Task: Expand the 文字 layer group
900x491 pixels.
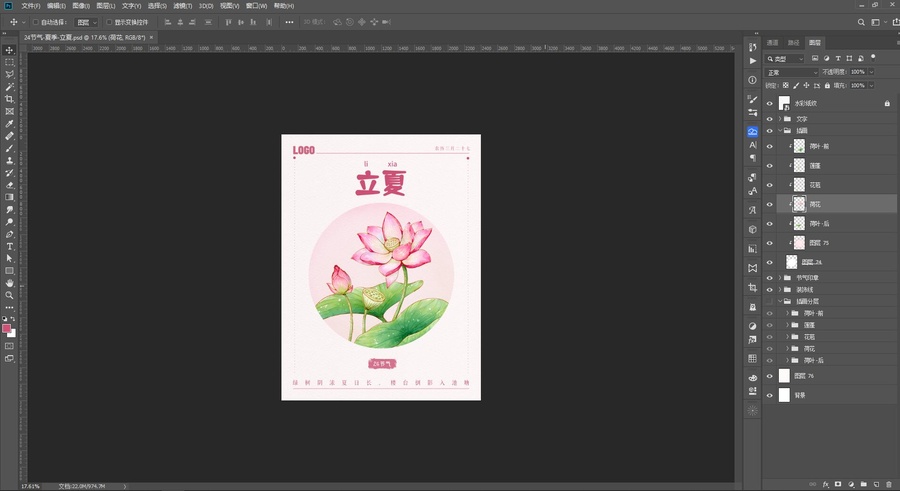Action: (780, 119)
